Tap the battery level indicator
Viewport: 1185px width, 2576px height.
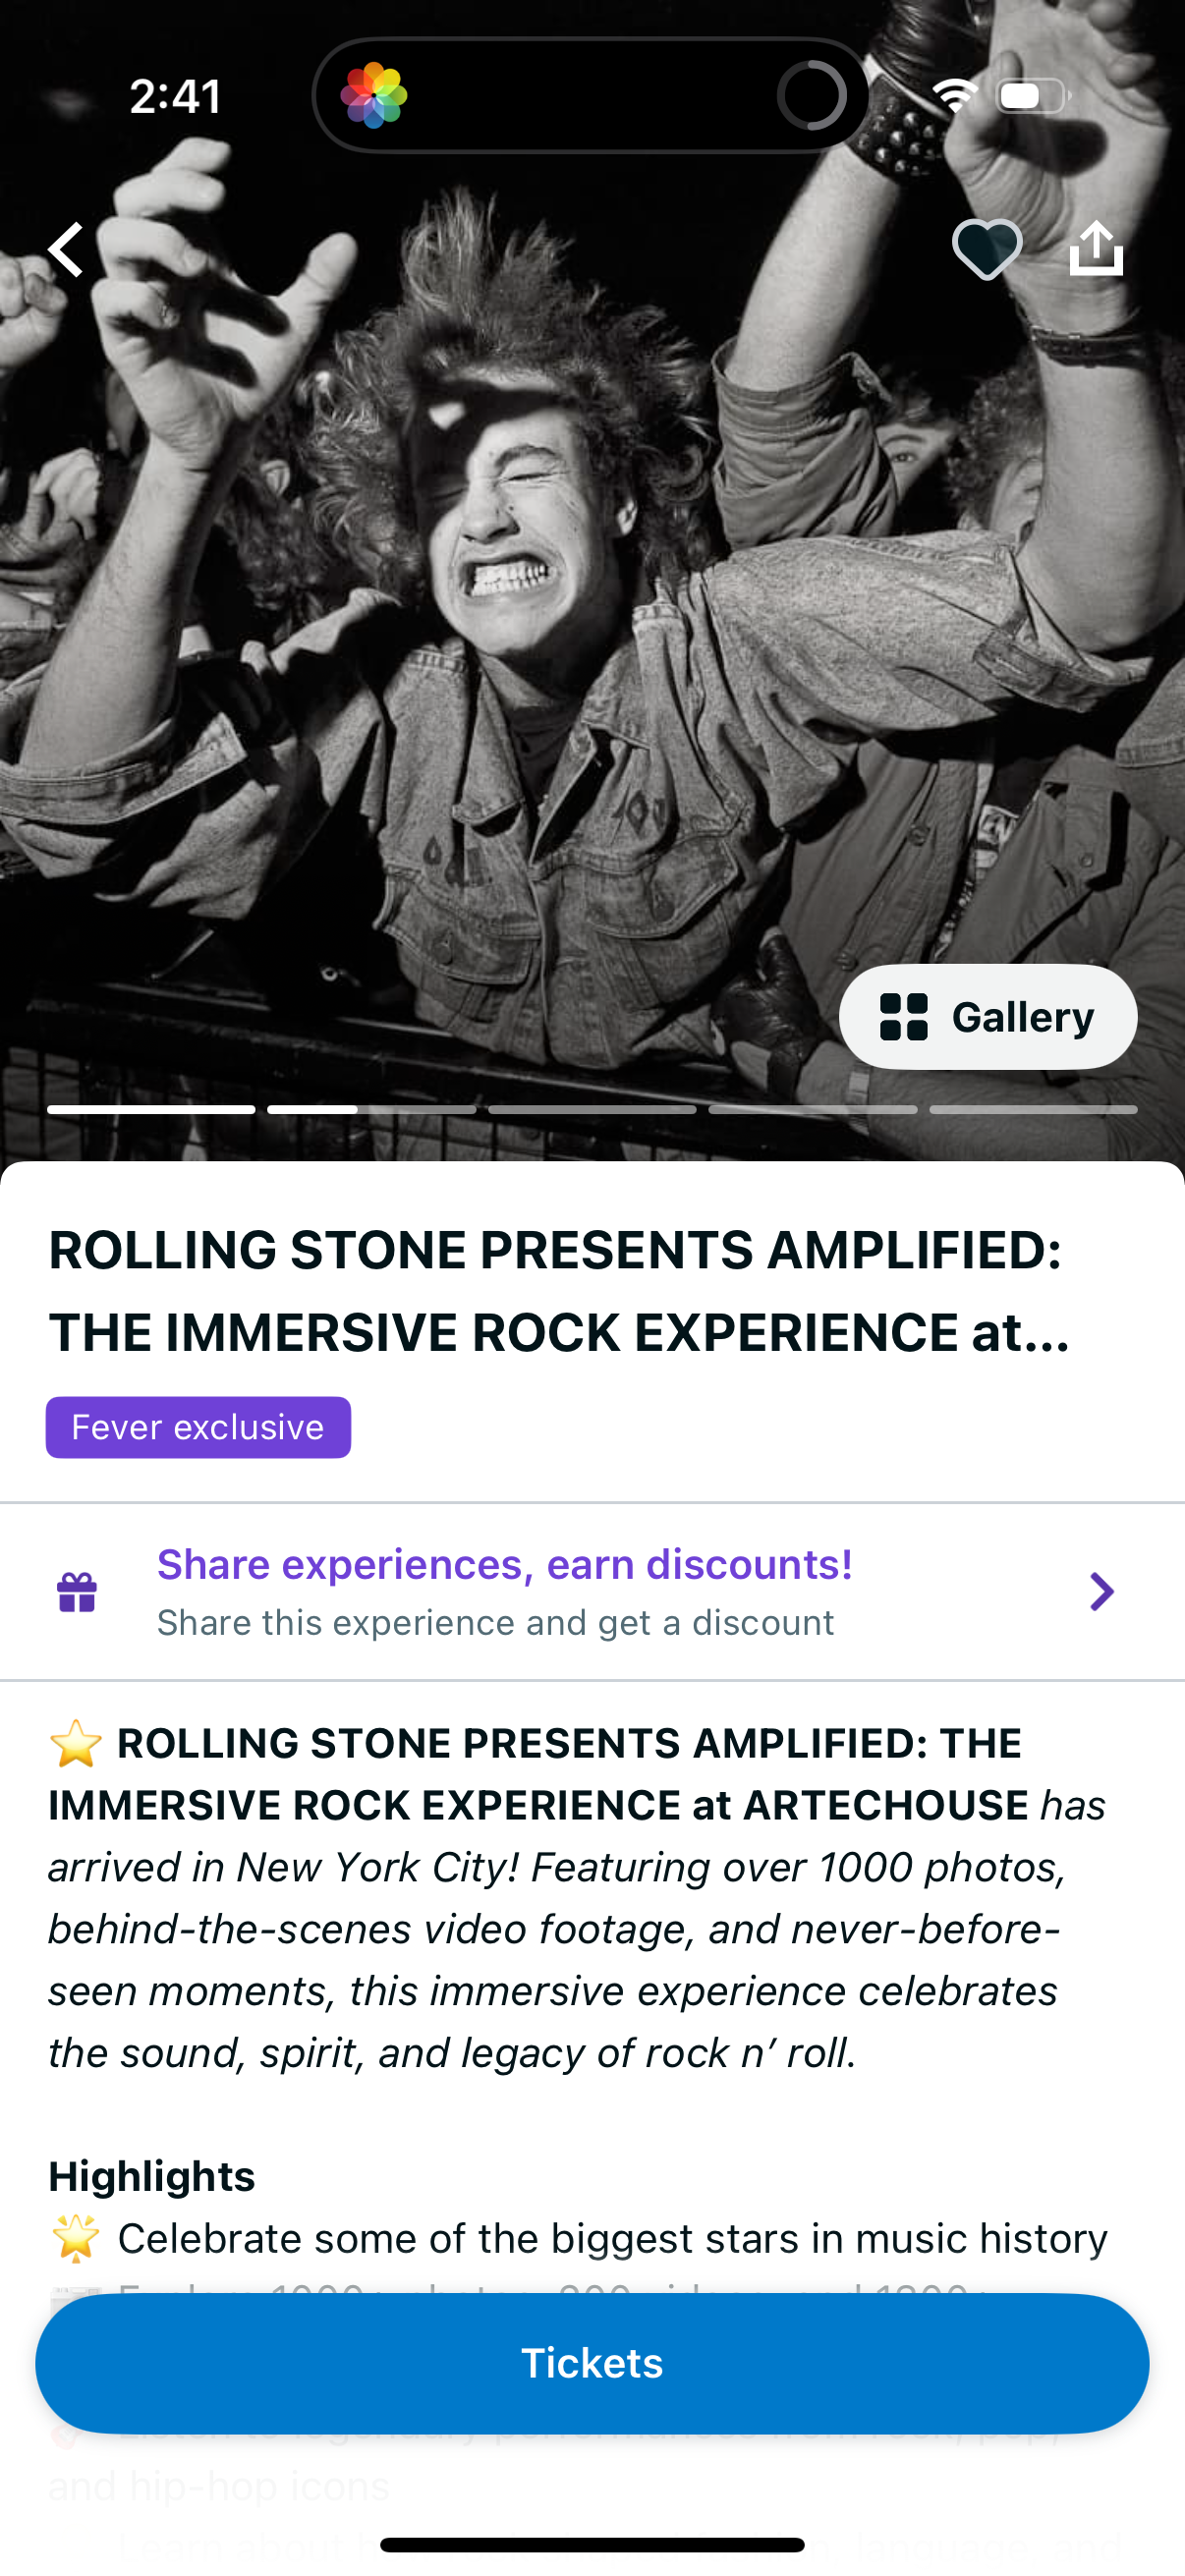(1034, 95)
